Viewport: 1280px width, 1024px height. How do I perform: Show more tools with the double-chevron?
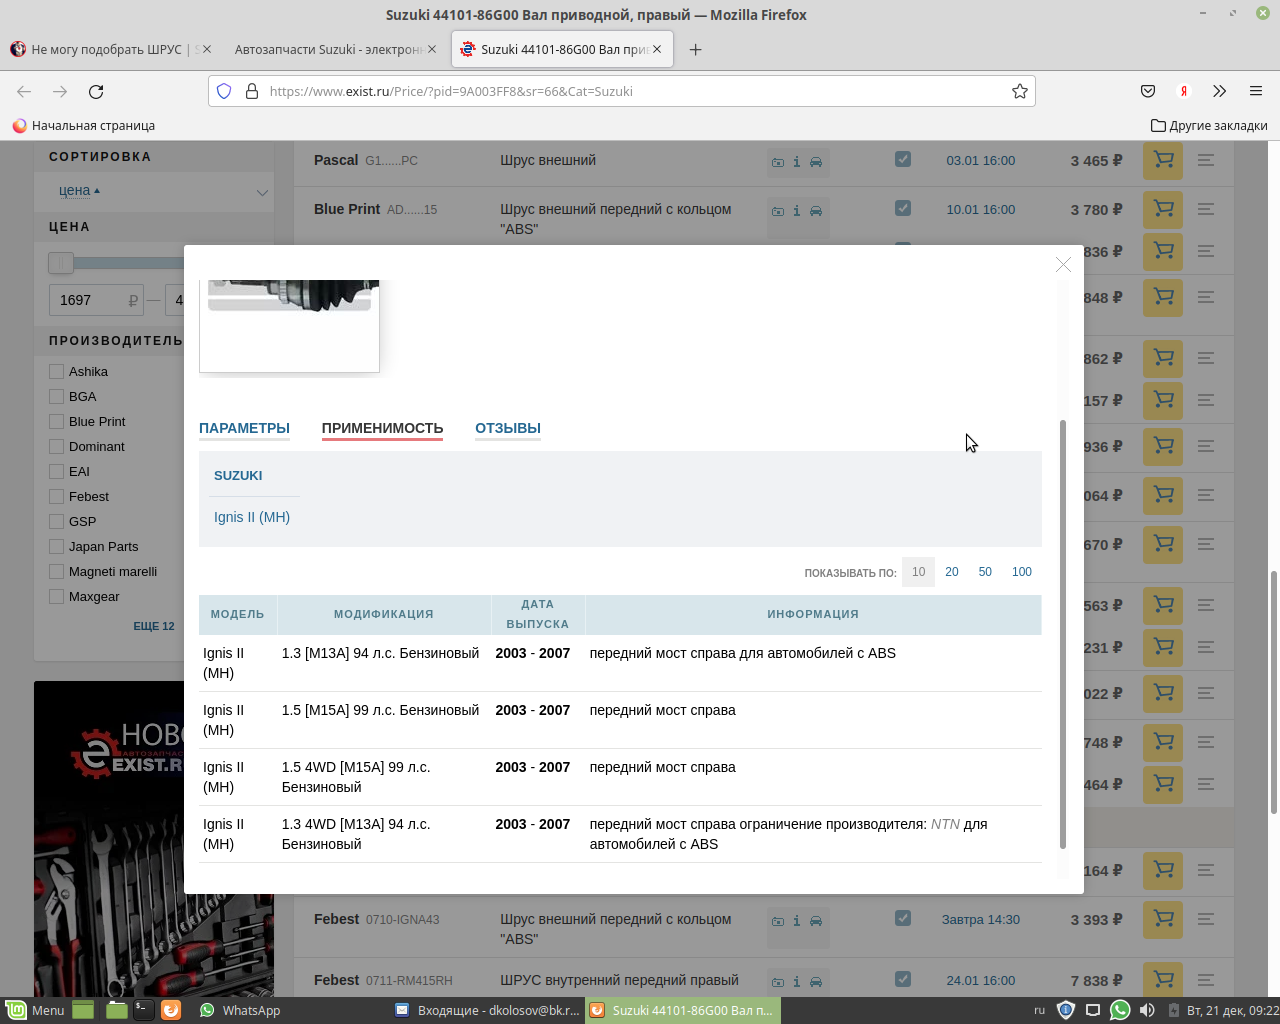pyautogui.click(x=1220, y=91)
